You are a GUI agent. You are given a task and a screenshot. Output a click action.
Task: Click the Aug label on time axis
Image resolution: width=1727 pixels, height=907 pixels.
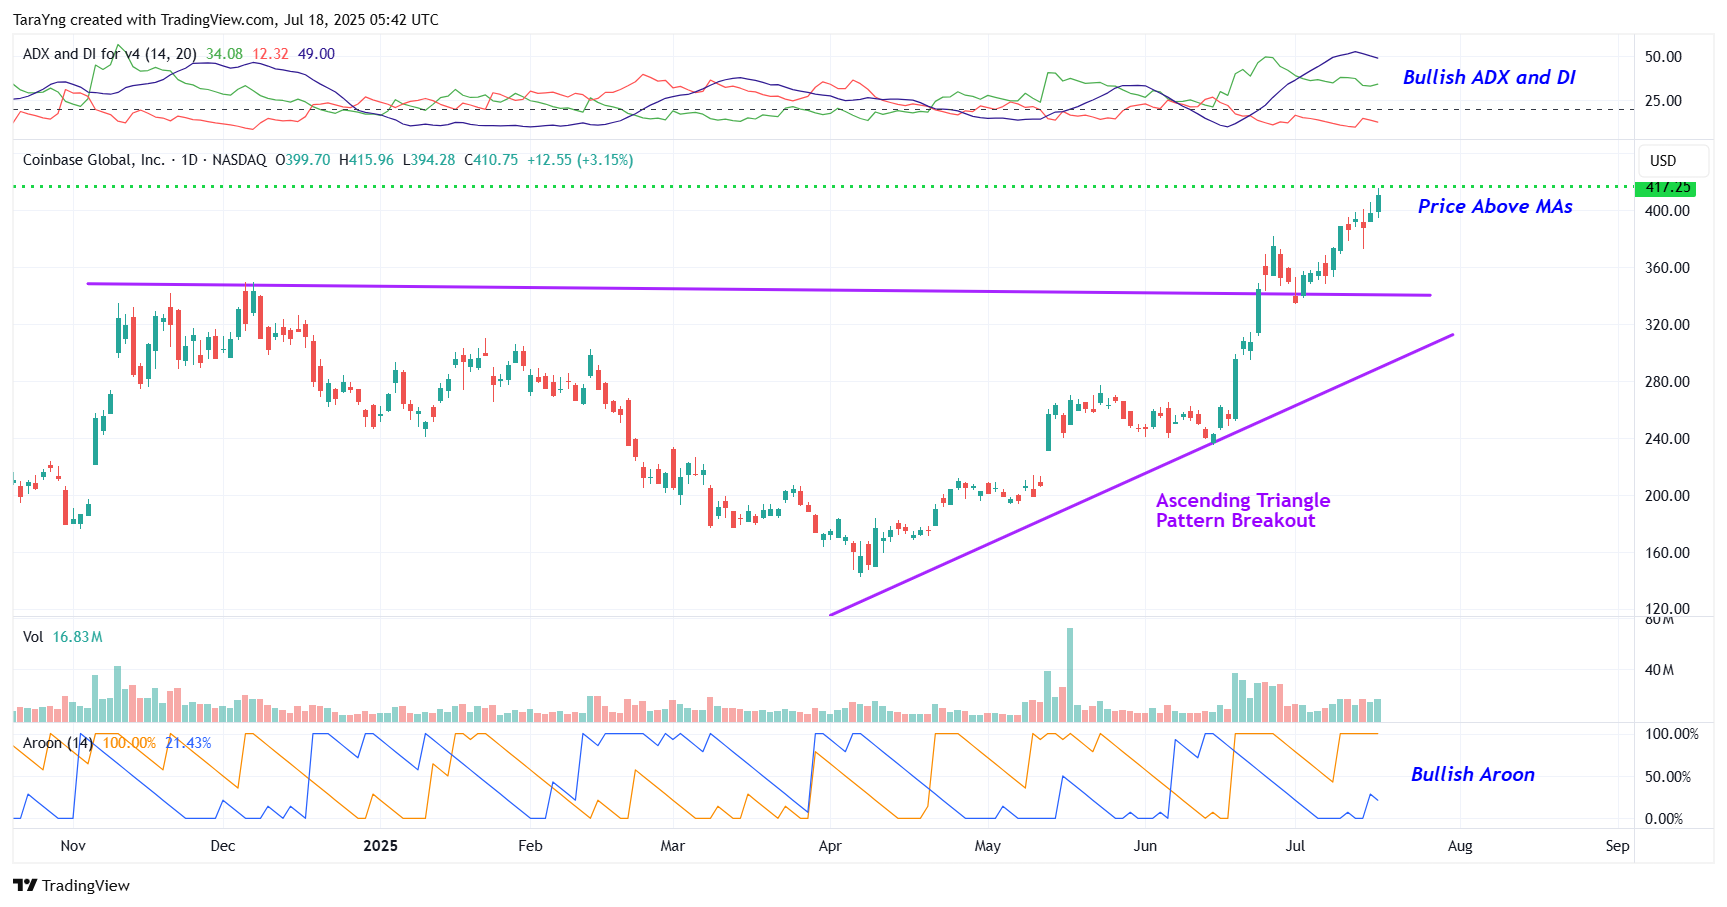[1460, 846]
